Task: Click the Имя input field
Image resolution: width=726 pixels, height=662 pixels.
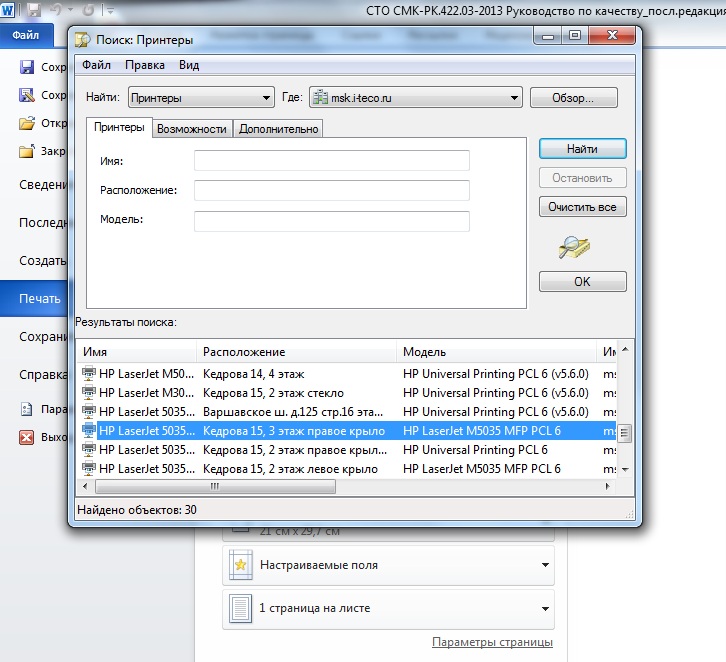Action: coord(332,161)
